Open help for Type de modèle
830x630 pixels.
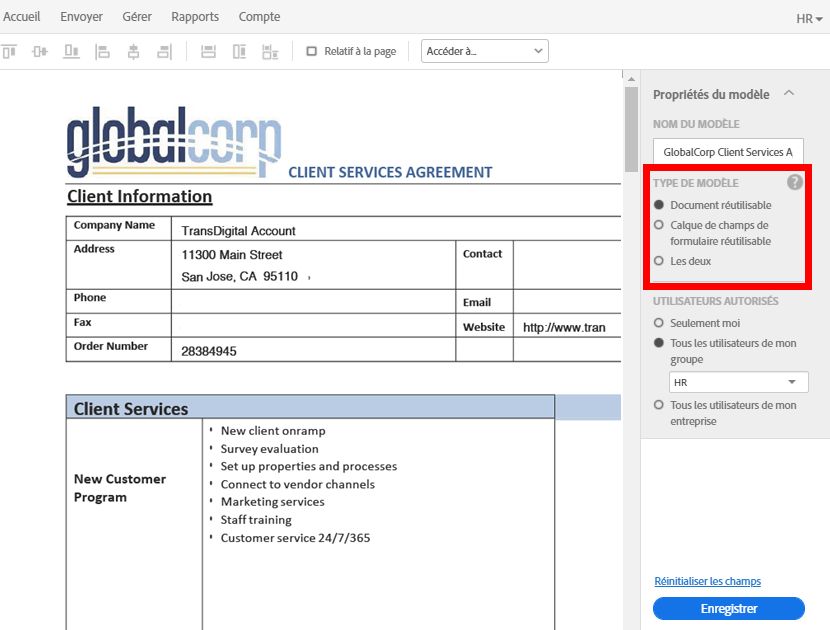795,182
